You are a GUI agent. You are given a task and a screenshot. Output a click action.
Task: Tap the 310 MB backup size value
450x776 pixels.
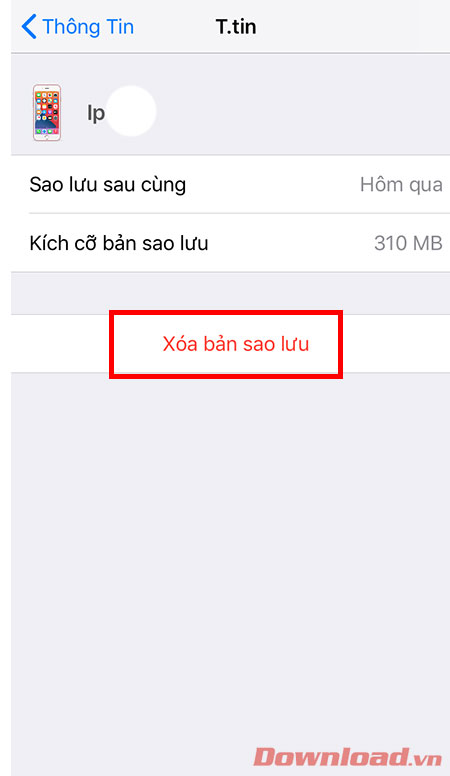(408, 243)
